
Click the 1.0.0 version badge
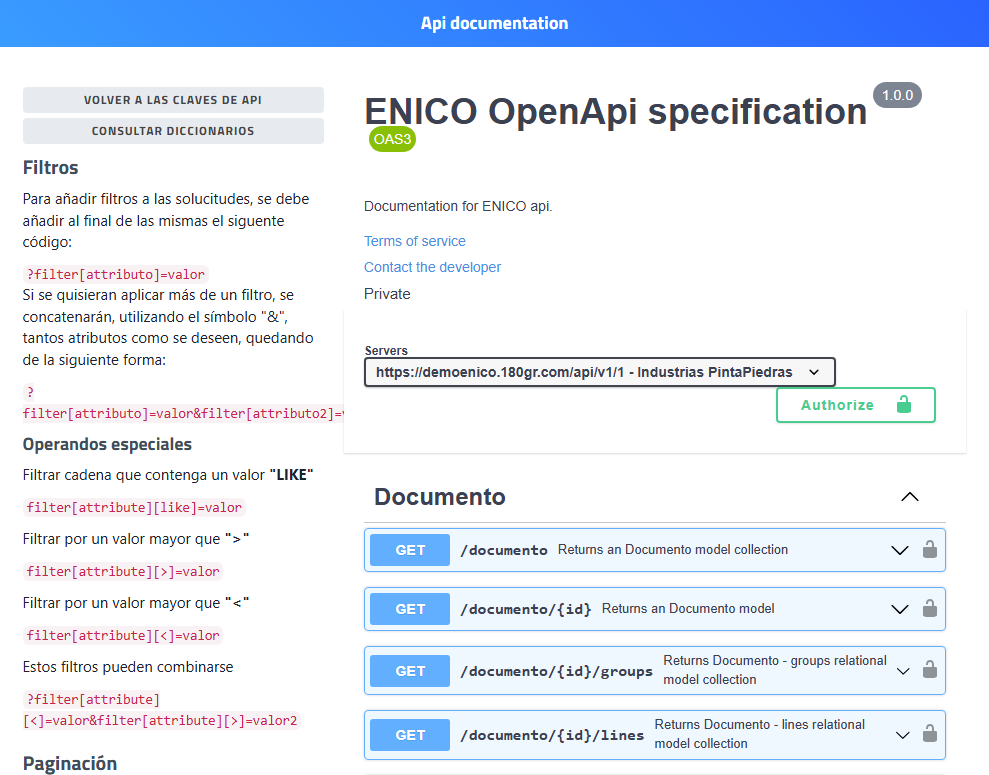pos(897,95)
